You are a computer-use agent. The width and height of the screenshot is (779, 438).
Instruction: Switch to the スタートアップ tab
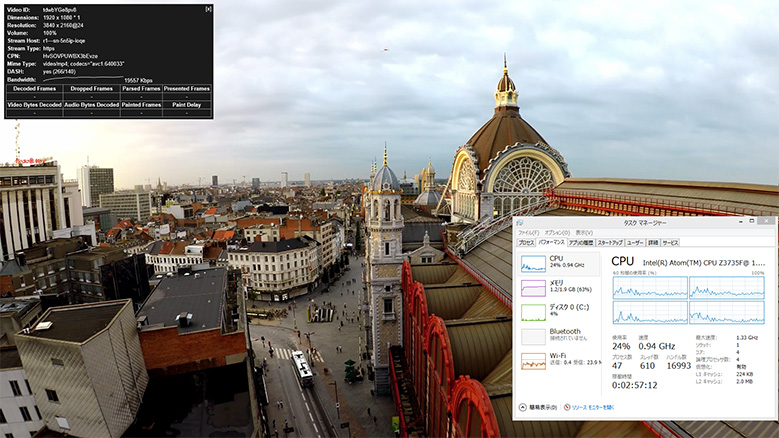point(610,243)
